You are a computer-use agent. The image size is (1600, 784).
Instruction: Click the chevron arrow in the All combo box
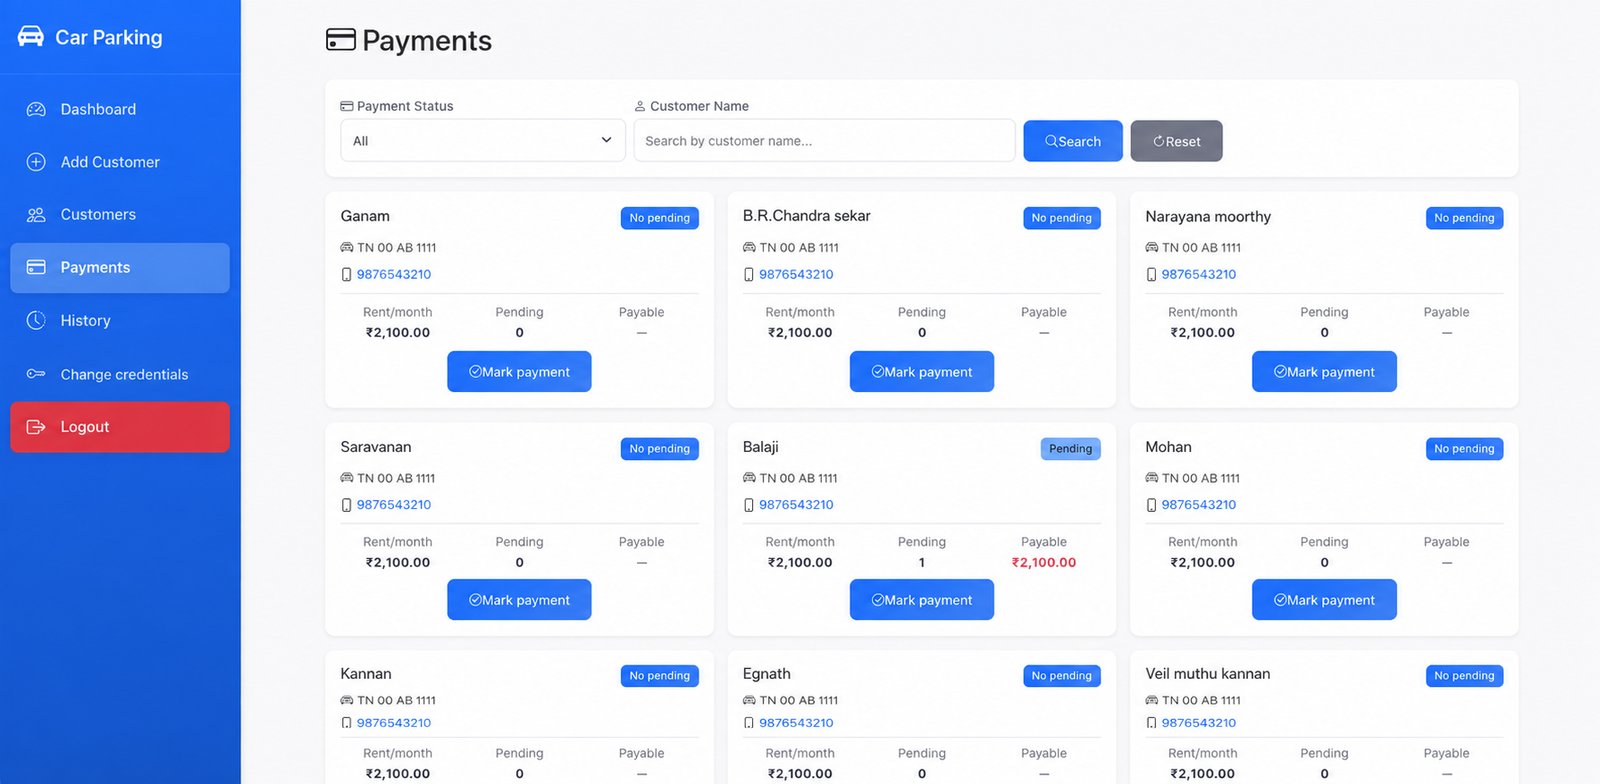tap(606, 140)
